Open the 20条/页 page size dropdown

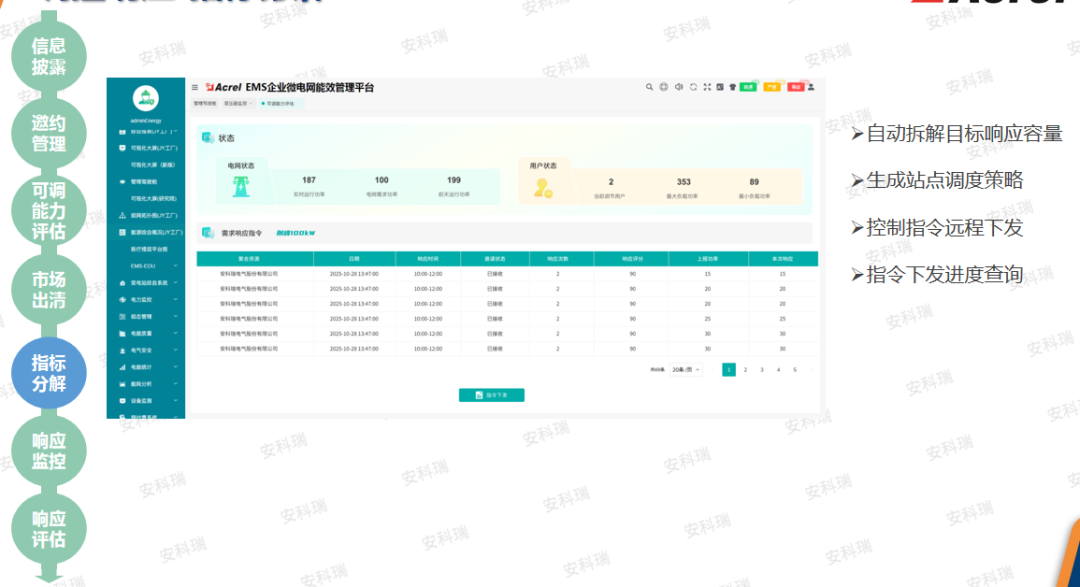click(x=685, y=370)
